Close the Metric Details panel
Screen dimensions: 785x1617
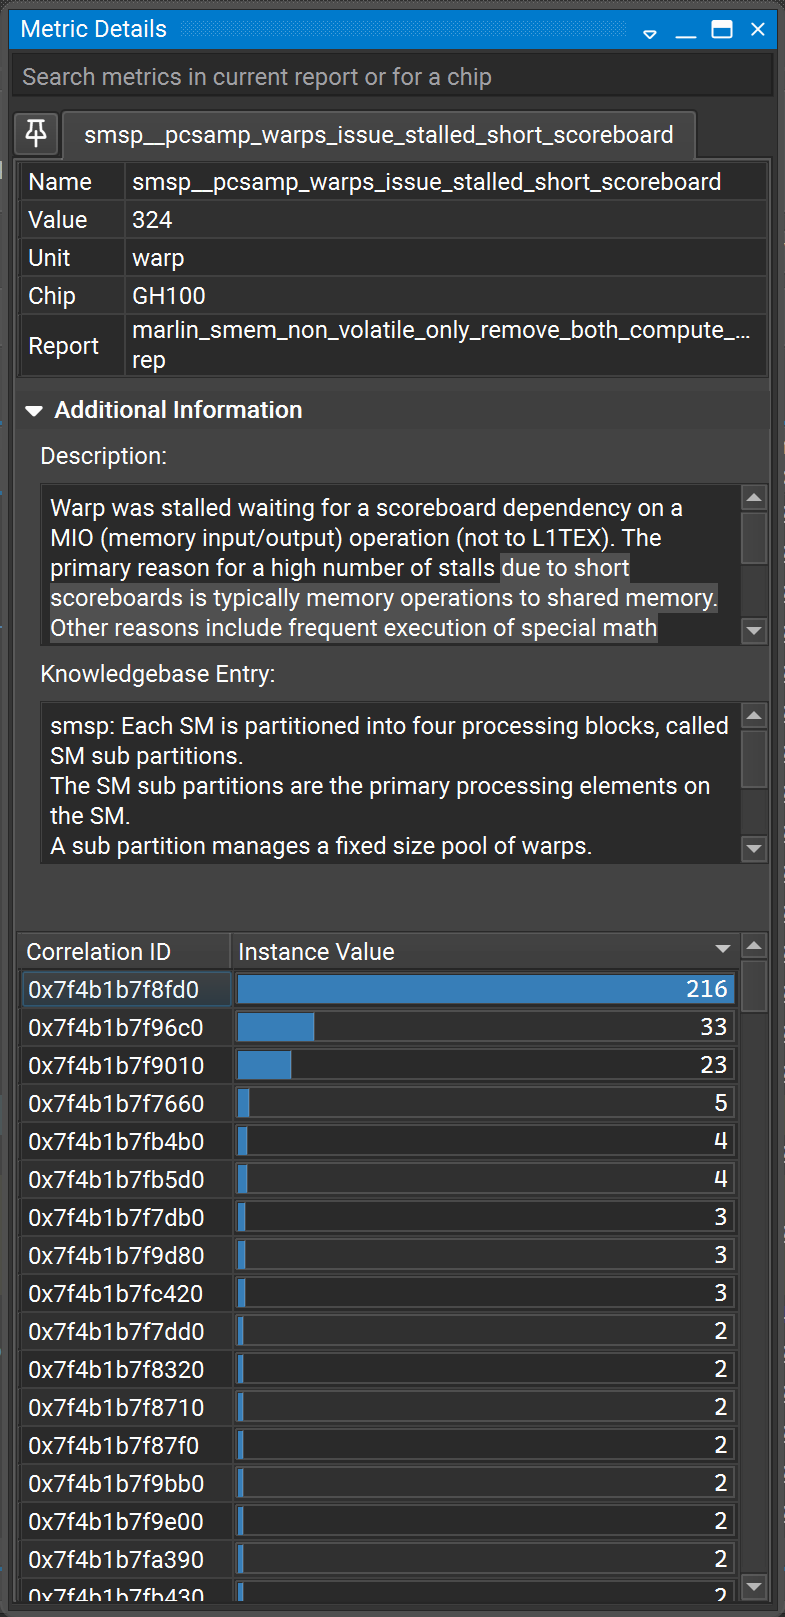[x=758, y=30]
